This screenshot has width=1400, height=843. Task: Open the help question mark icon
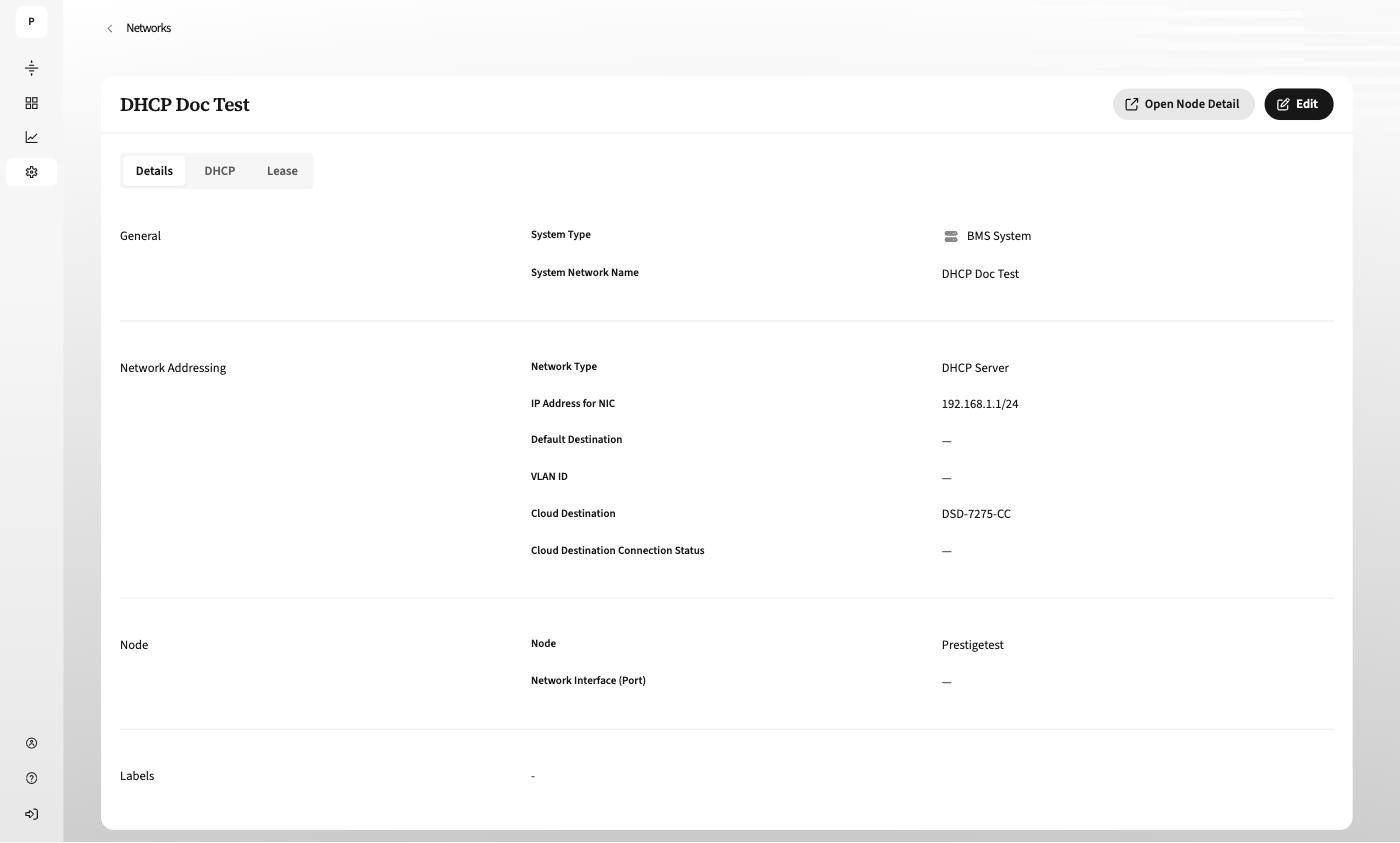31,778
